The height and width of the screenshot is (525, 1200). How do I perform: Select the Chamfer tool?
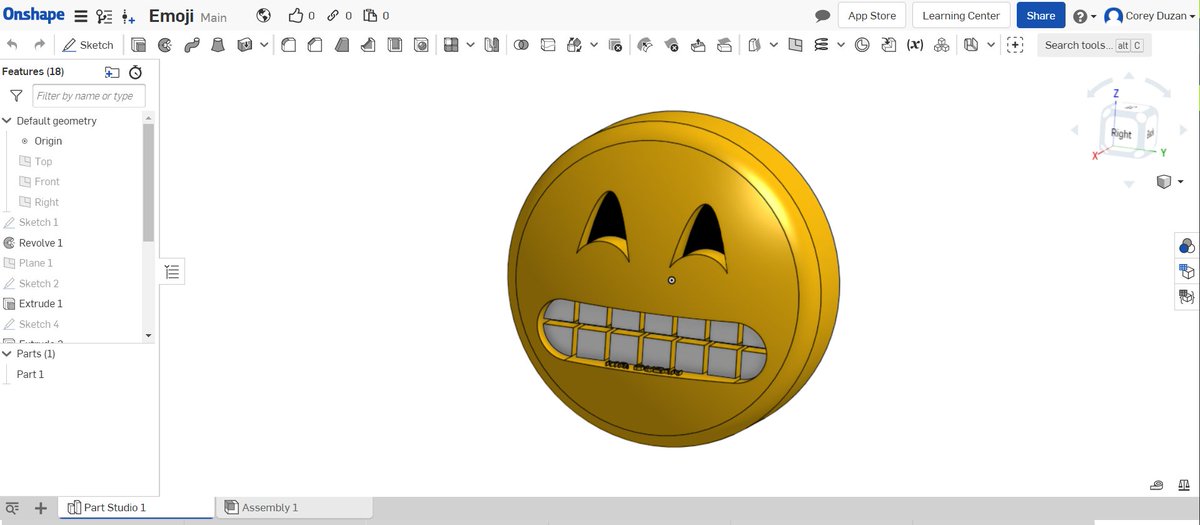pos(314,45)
